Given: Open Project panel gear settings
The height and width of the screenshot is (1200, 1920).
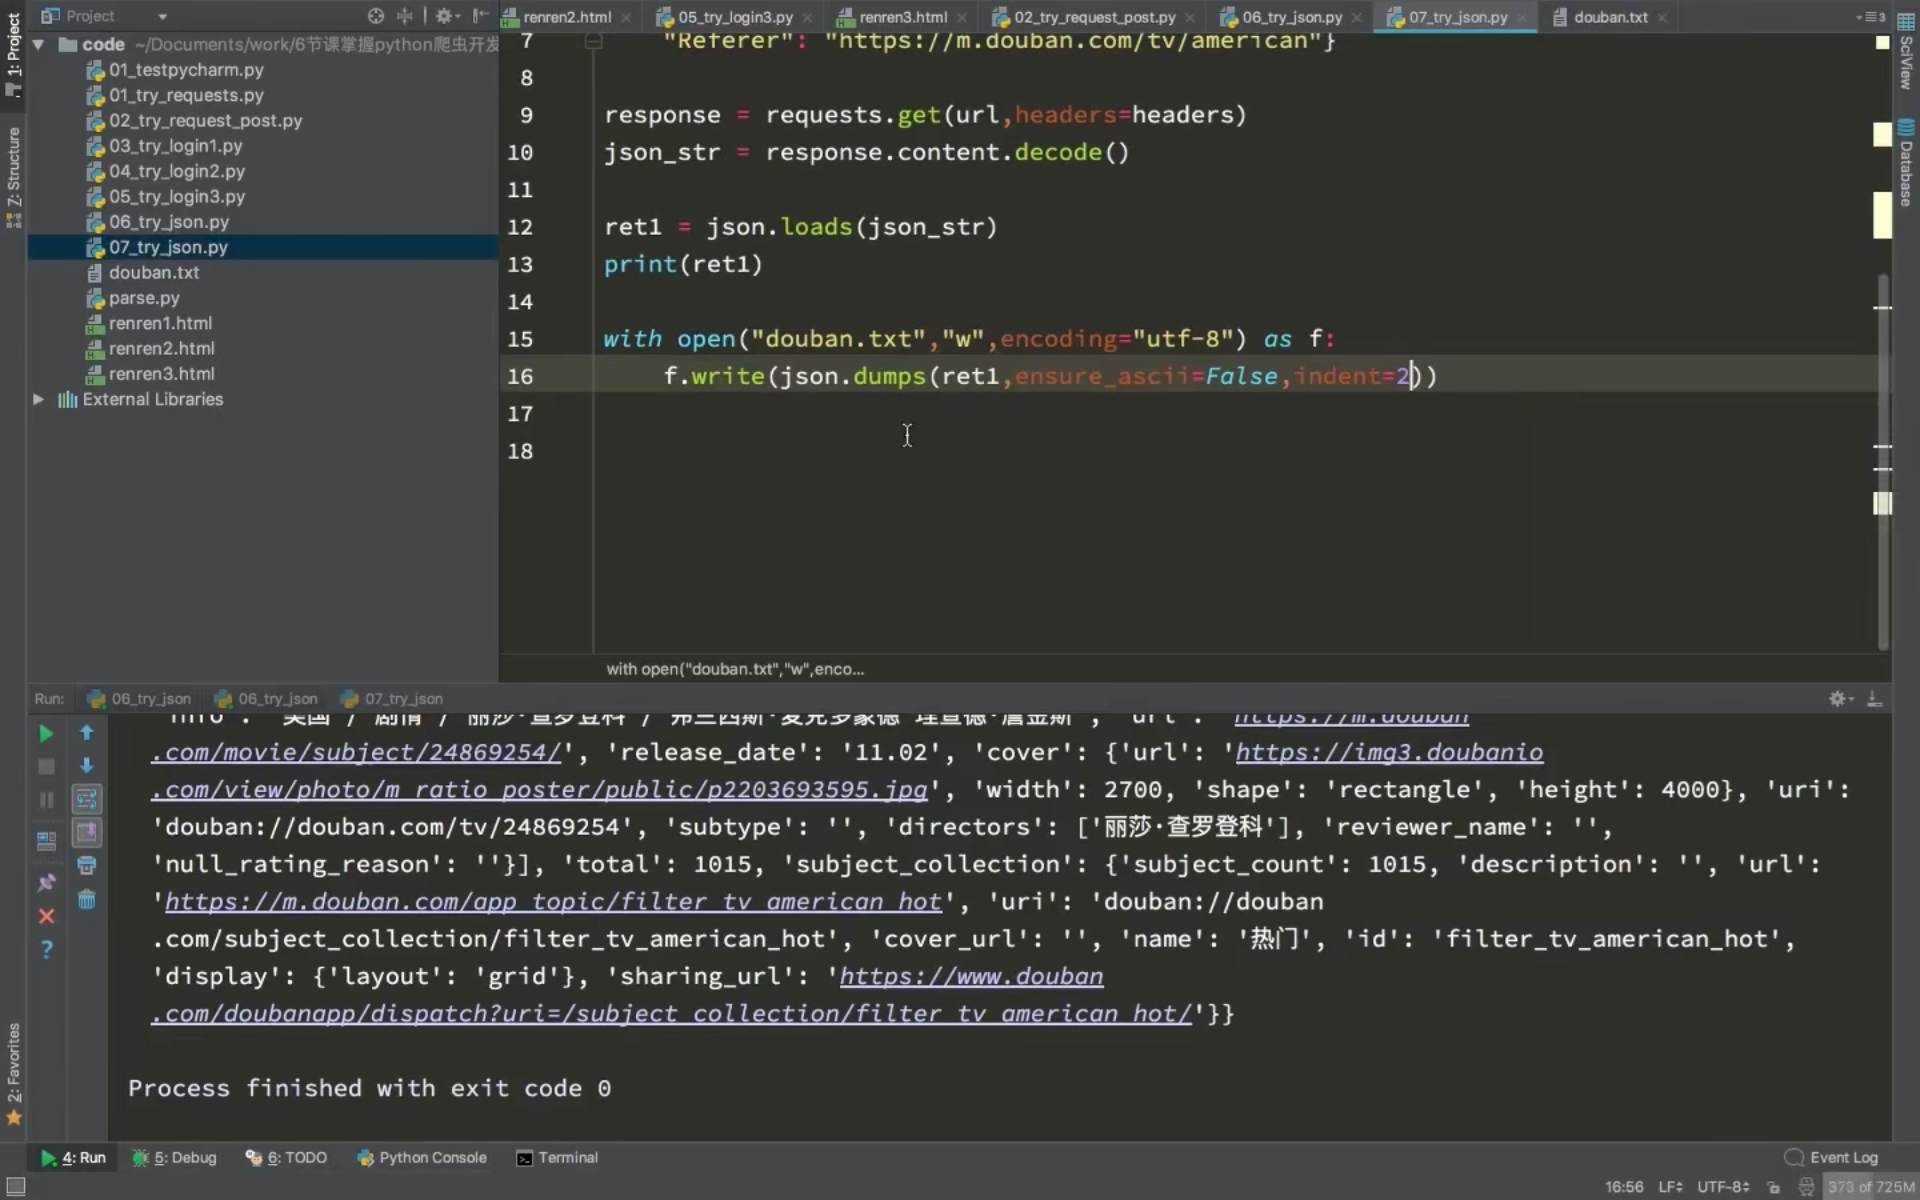Looking at the screenshot, I should tap(446, 16).
